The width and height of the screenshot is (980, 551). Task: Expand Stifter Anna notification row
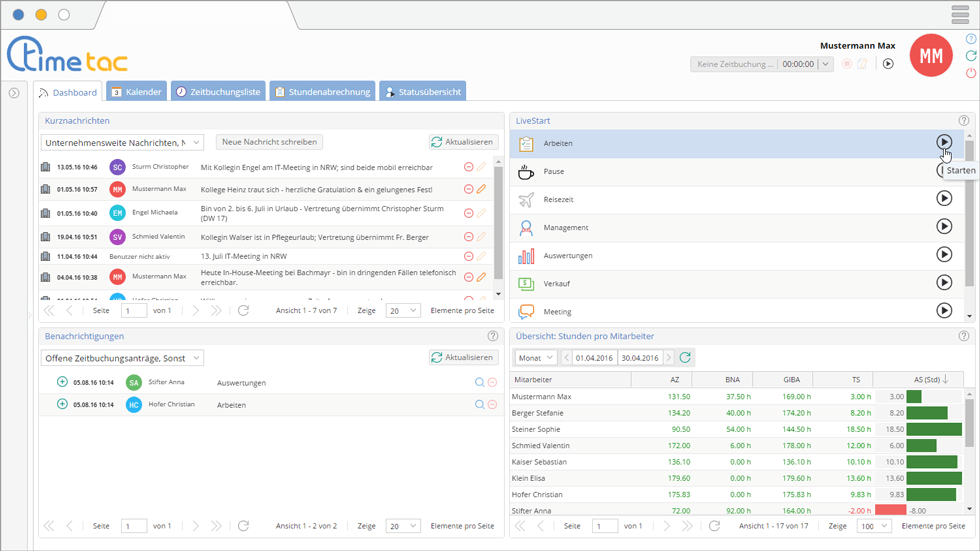(62, 382)
